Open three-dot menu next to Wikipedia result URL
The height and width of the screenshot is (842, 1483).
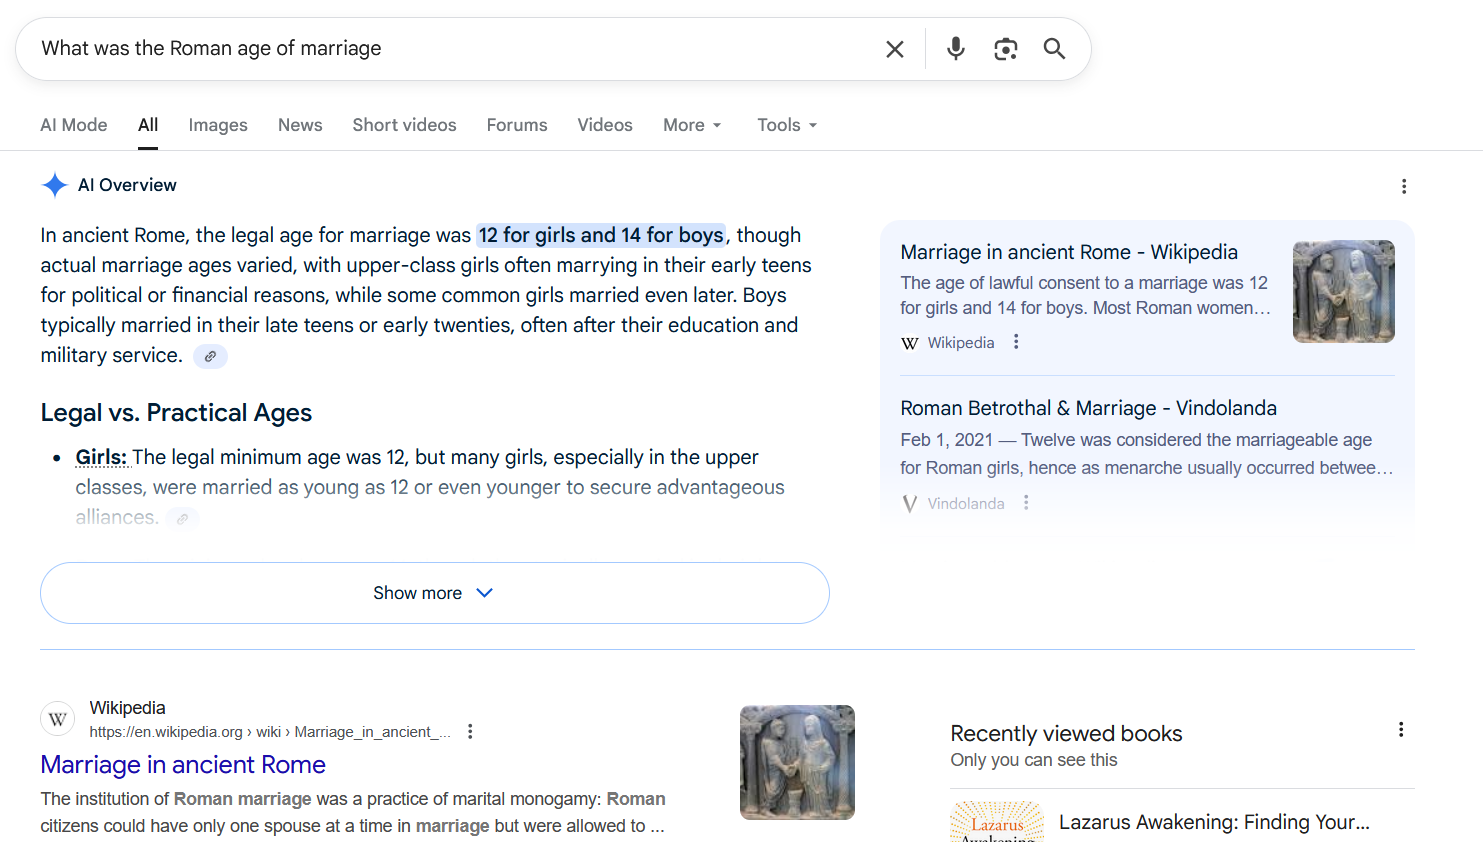tap(470, 732)
